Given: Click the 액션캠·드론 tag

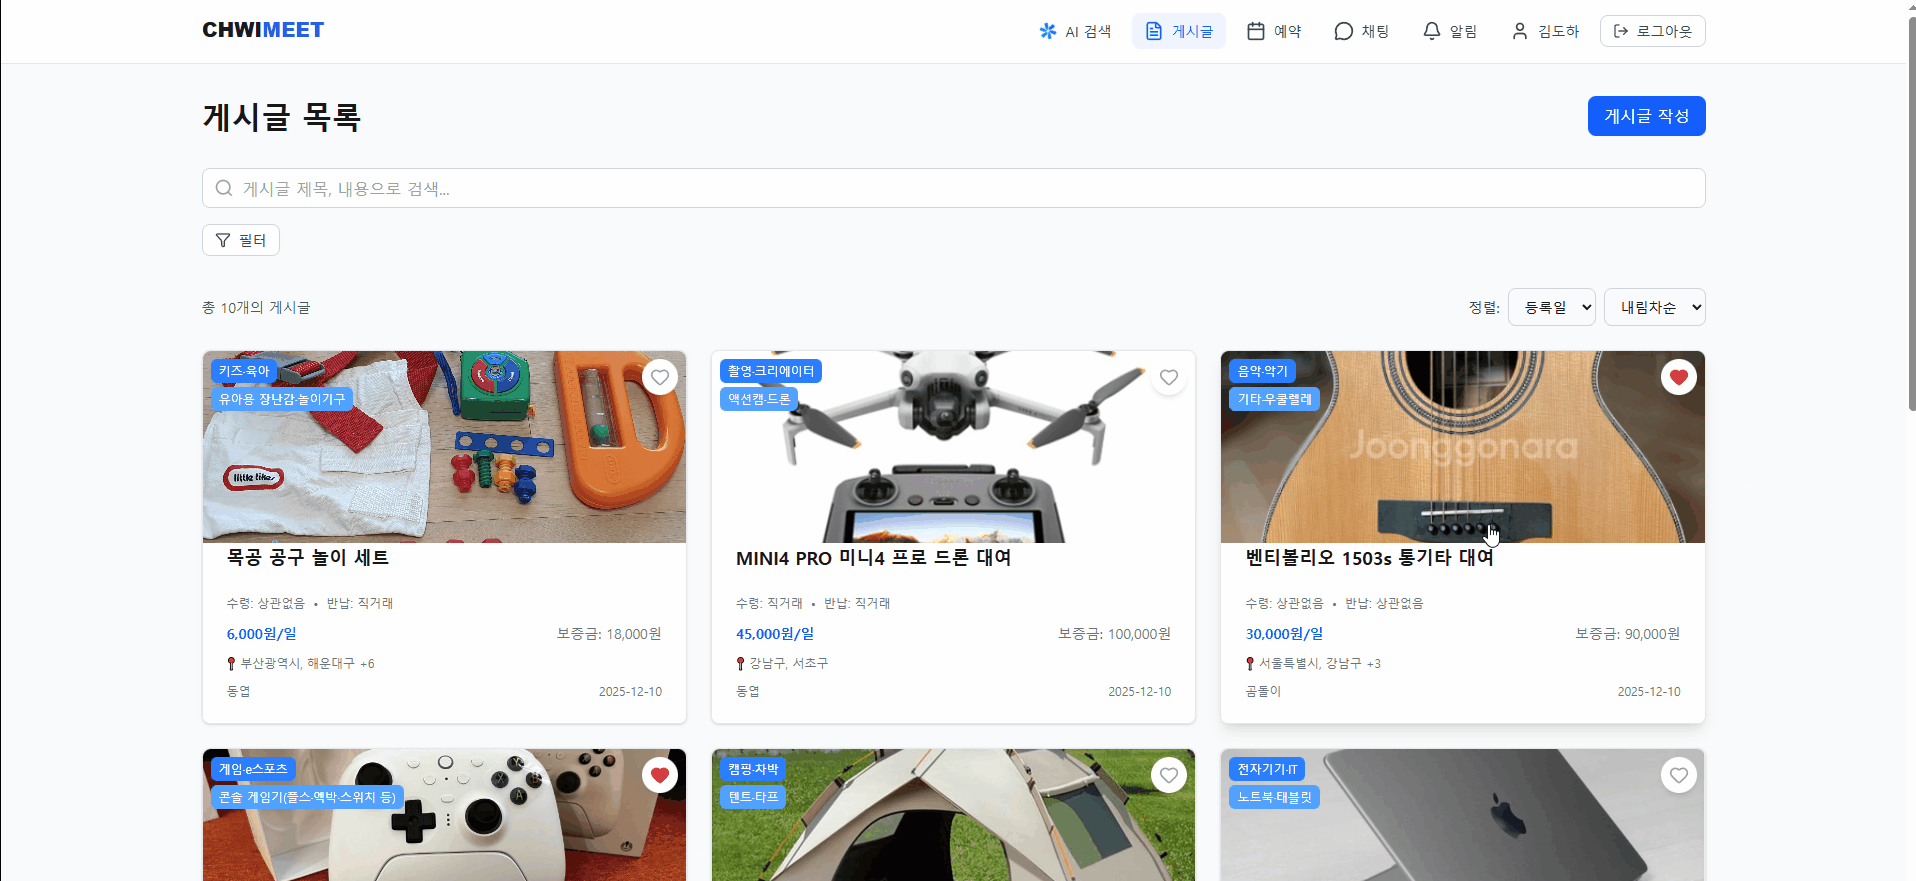Looking at the screenshot, I should tap(759, 399).
